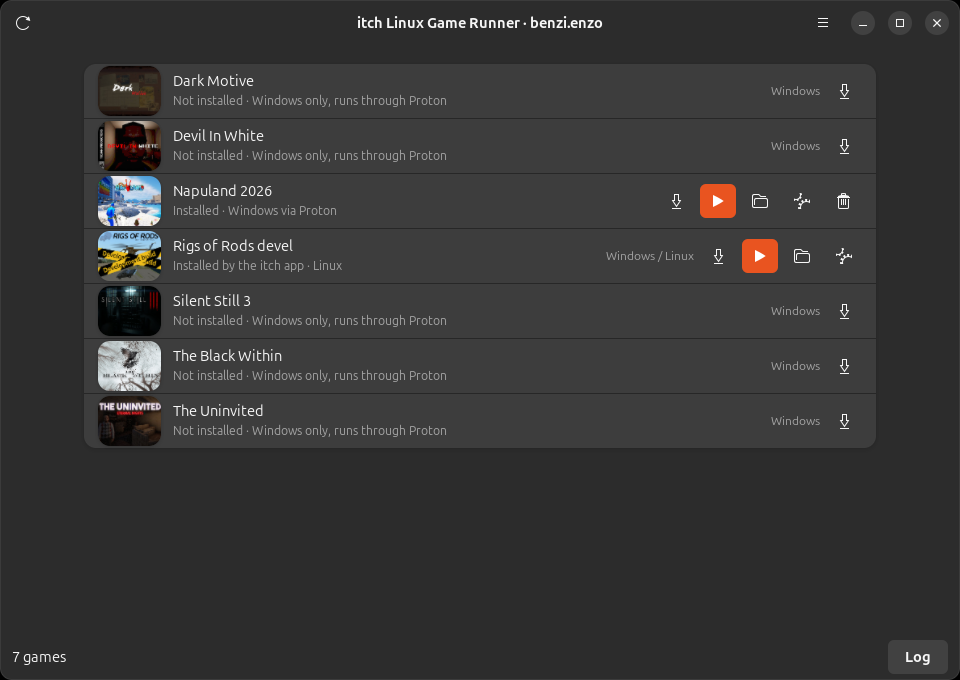Open Rigs of Rods devel configuration icon

(844, 256)
